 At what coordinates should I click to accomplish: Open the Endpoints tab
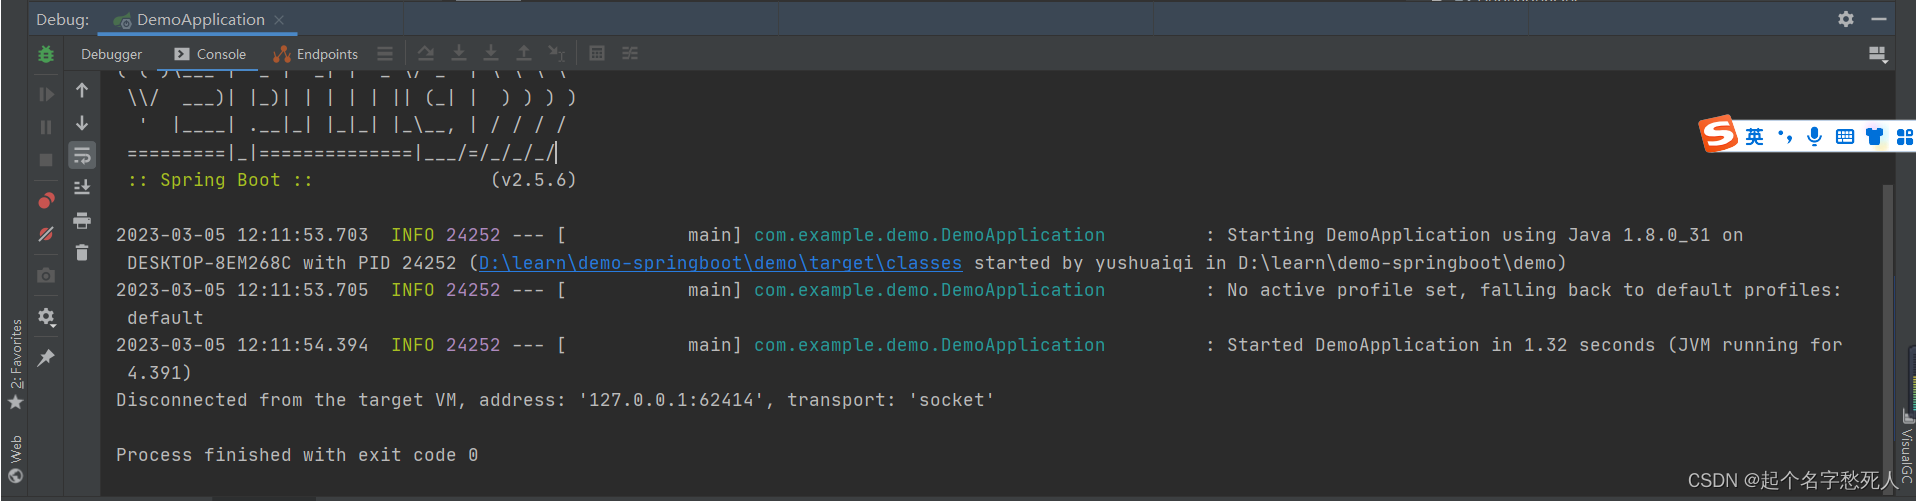click(316, 54)
